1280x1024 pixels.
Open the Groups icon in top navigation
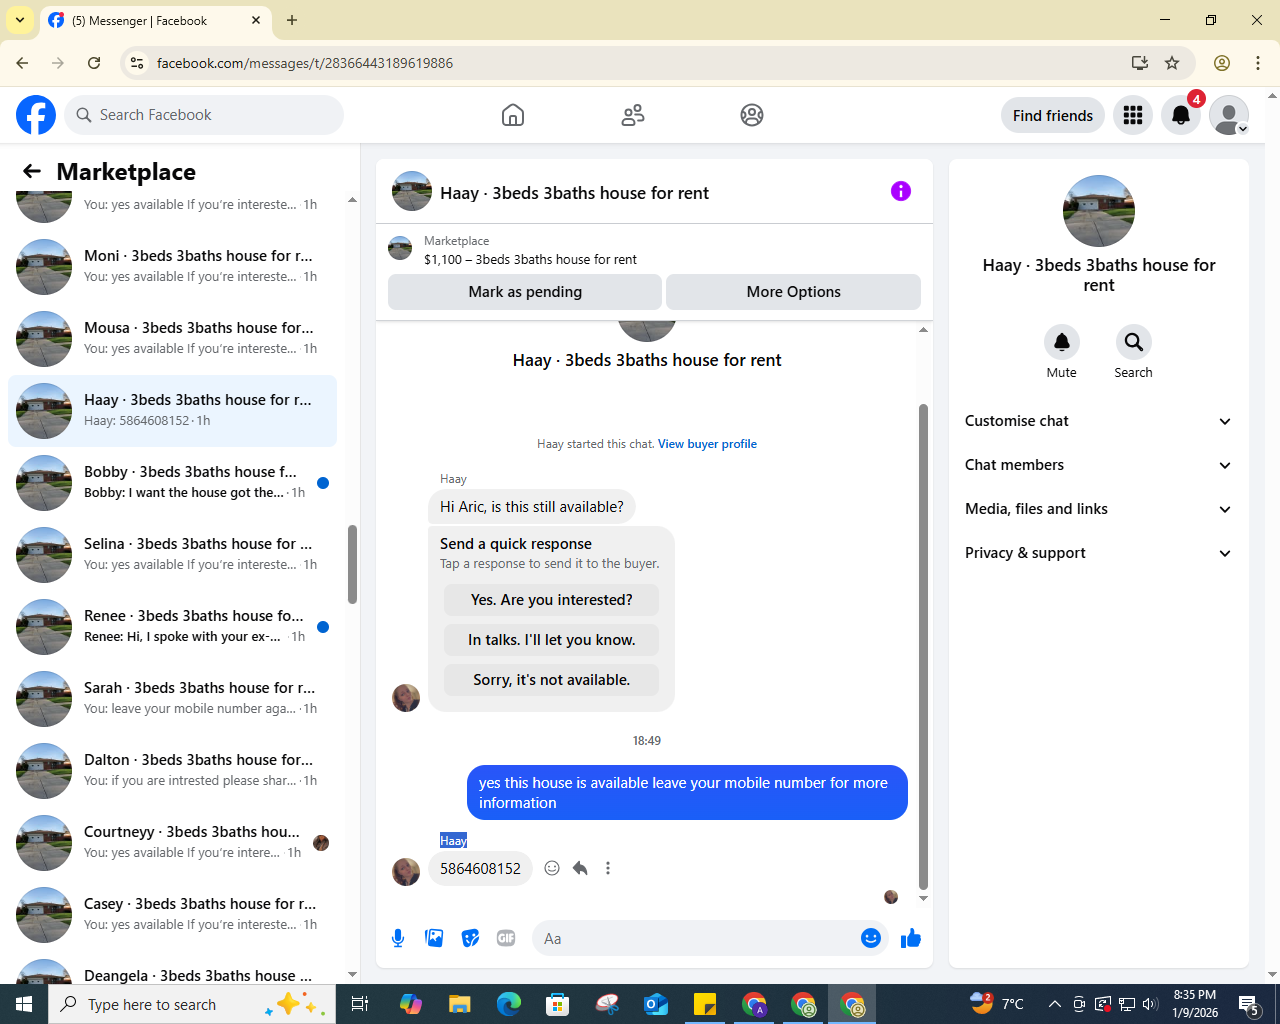752,115
